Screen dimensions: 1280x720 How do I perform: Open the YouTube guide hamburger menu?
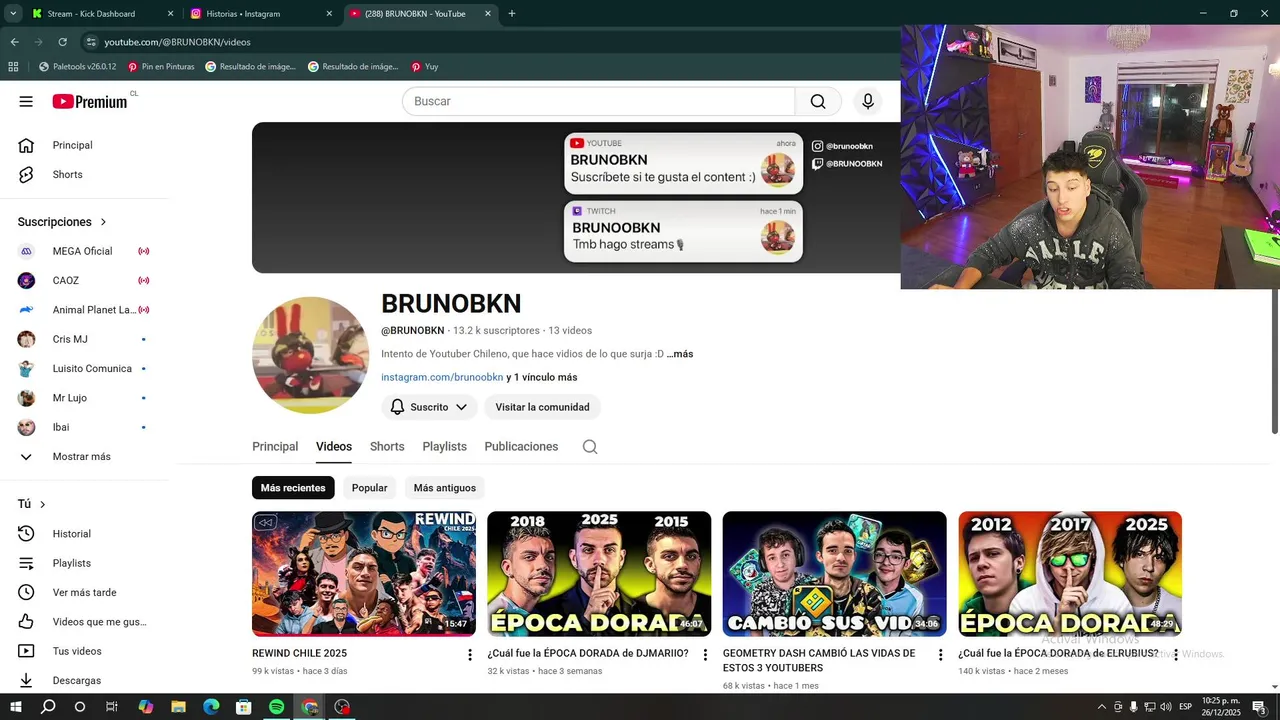[26, 101]
